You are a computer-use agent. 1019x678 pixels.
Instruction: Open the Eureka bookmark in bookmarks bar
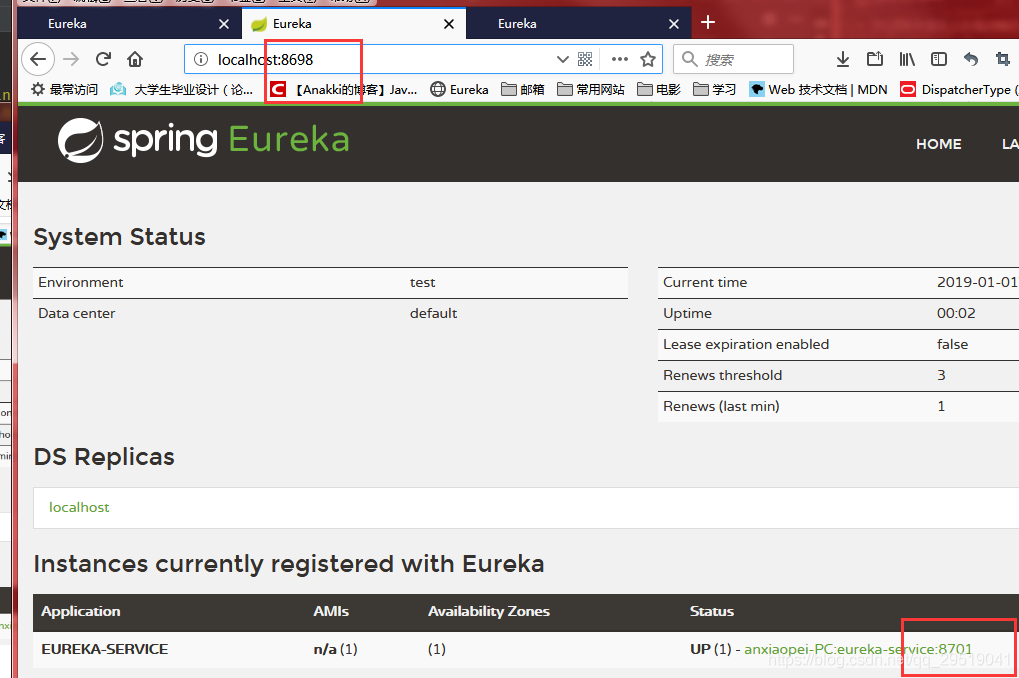click(x=459, y=89)
